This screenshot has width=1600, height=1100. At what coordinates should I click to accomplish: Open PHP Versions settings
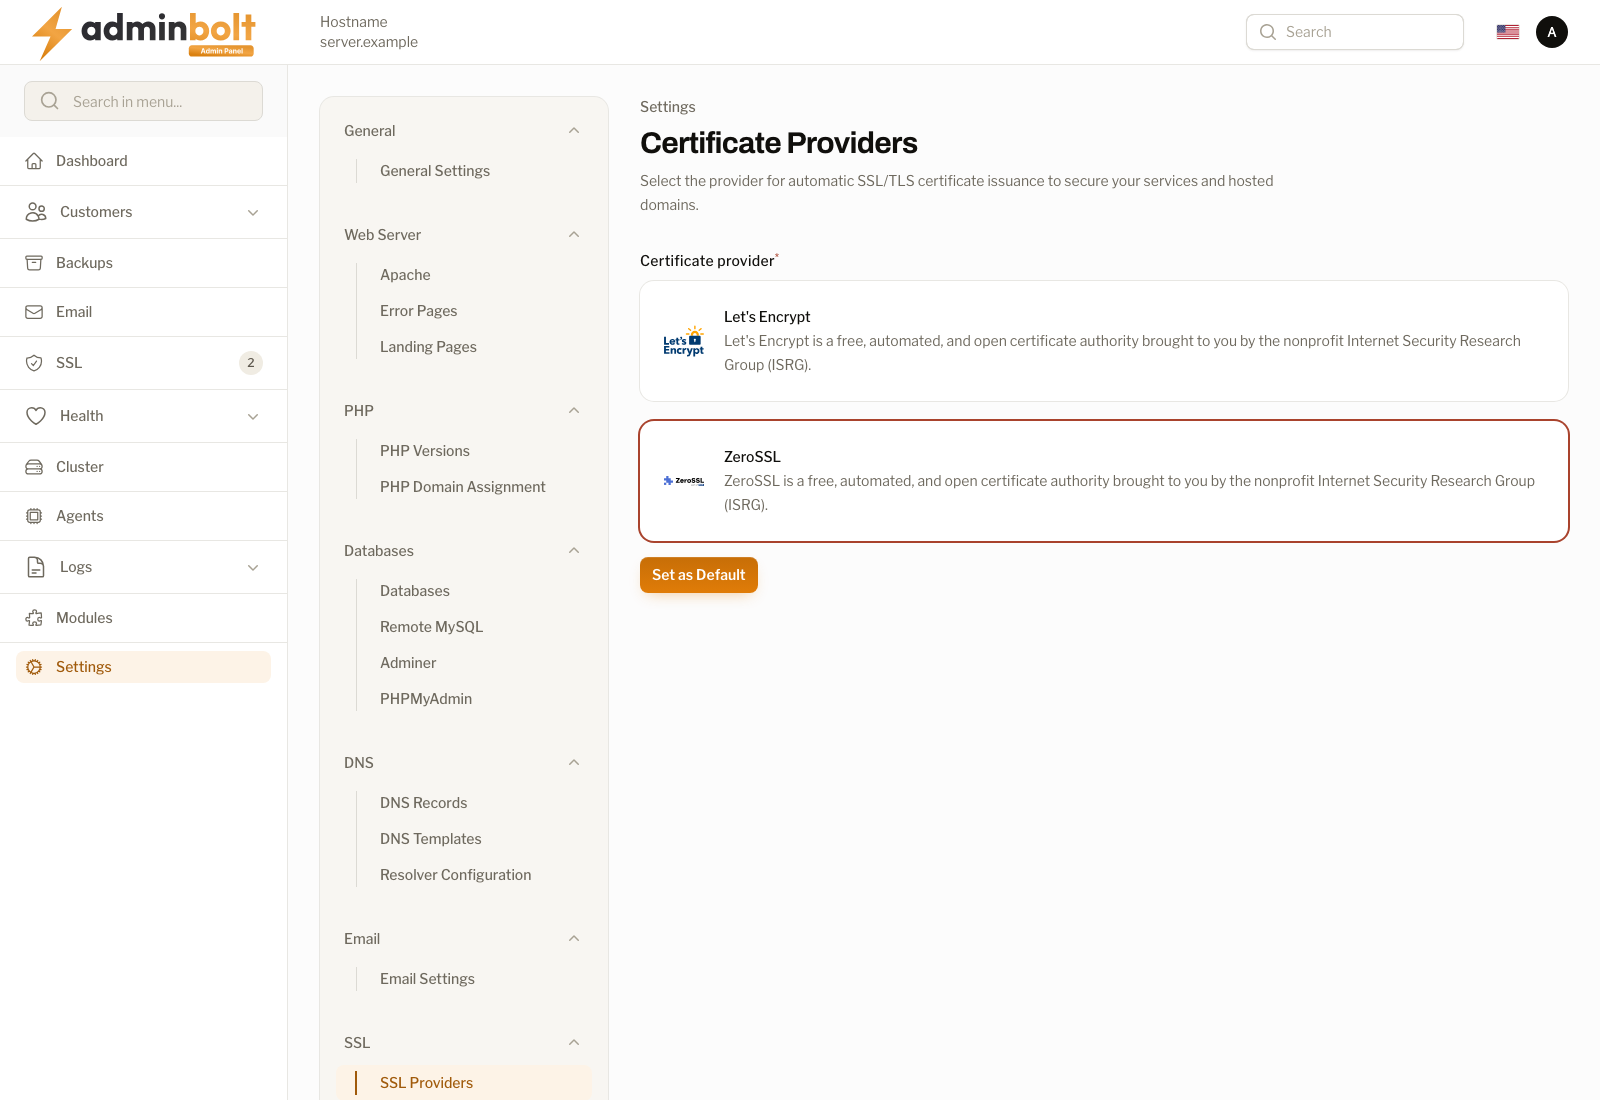[x=425, y=451]
